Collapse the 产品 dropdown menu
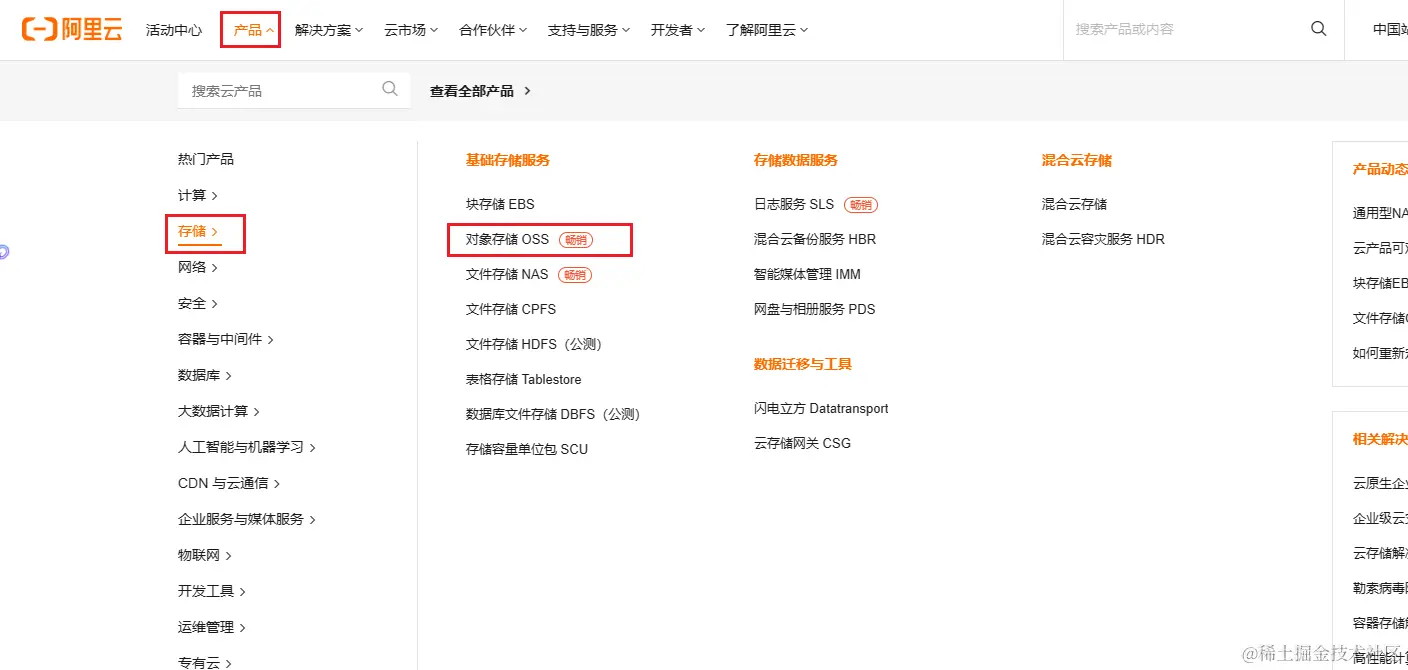This screenshot has width=1408, height=670. click(254, 30)
